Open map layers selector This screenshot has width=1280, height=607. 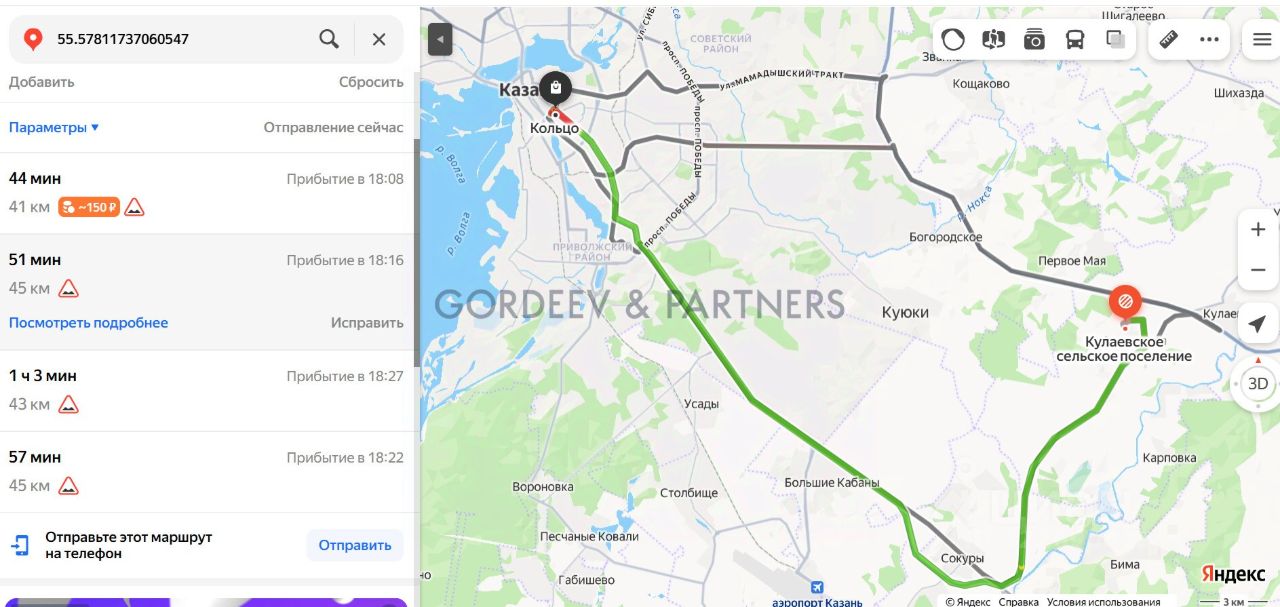(1116, 40)
